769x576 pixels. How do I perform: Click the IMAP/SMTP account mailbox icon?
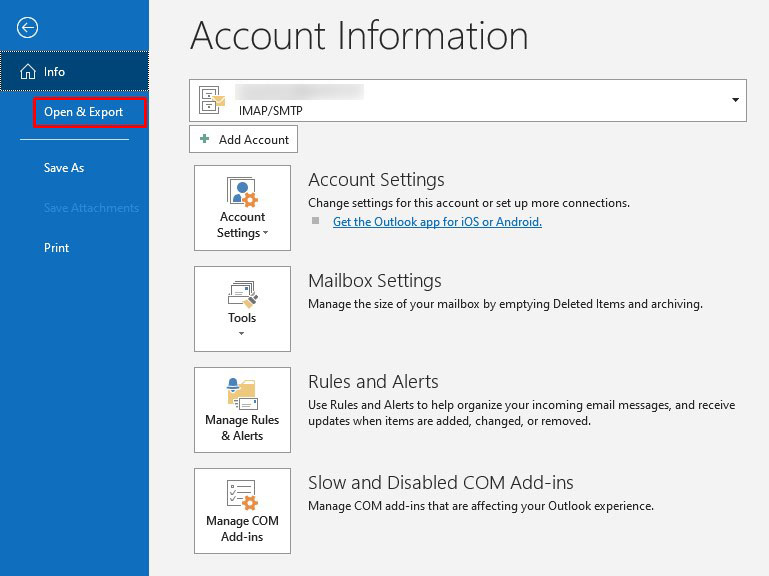[x=211, y=100]
